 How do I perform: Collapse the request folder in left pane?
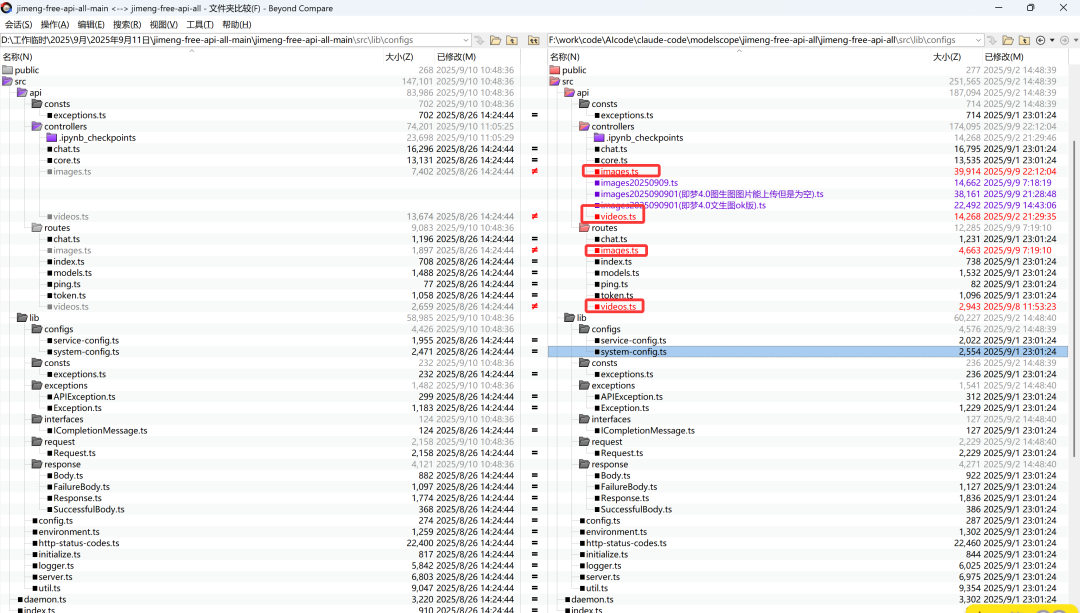[x=37, y=441]
